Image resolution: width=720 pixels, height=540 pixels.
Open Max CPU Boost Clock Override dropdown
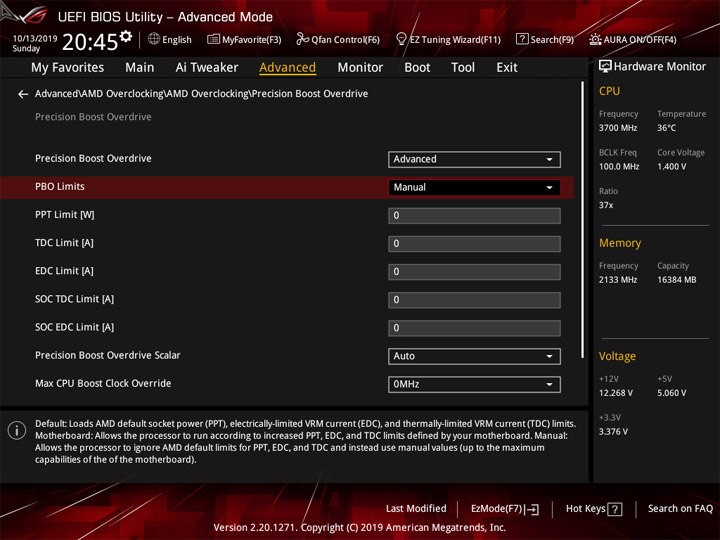pos(474,384)
